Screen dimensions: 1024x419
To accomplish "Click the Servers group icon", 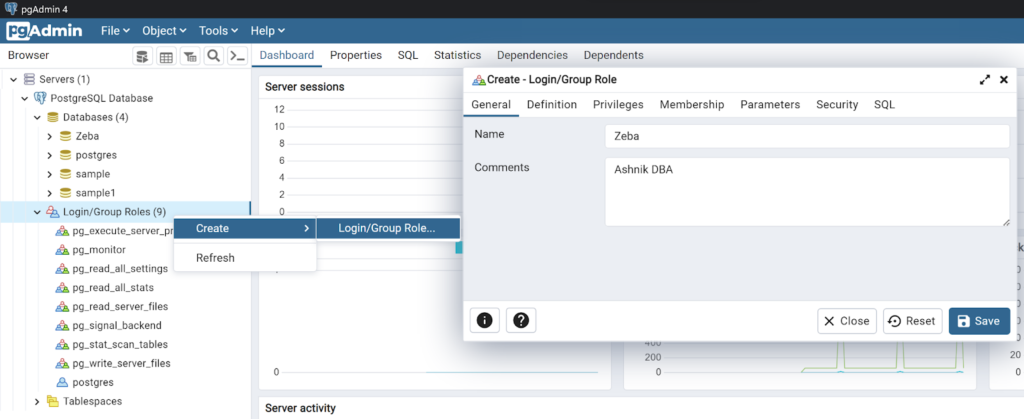I will tap(29, 79).
